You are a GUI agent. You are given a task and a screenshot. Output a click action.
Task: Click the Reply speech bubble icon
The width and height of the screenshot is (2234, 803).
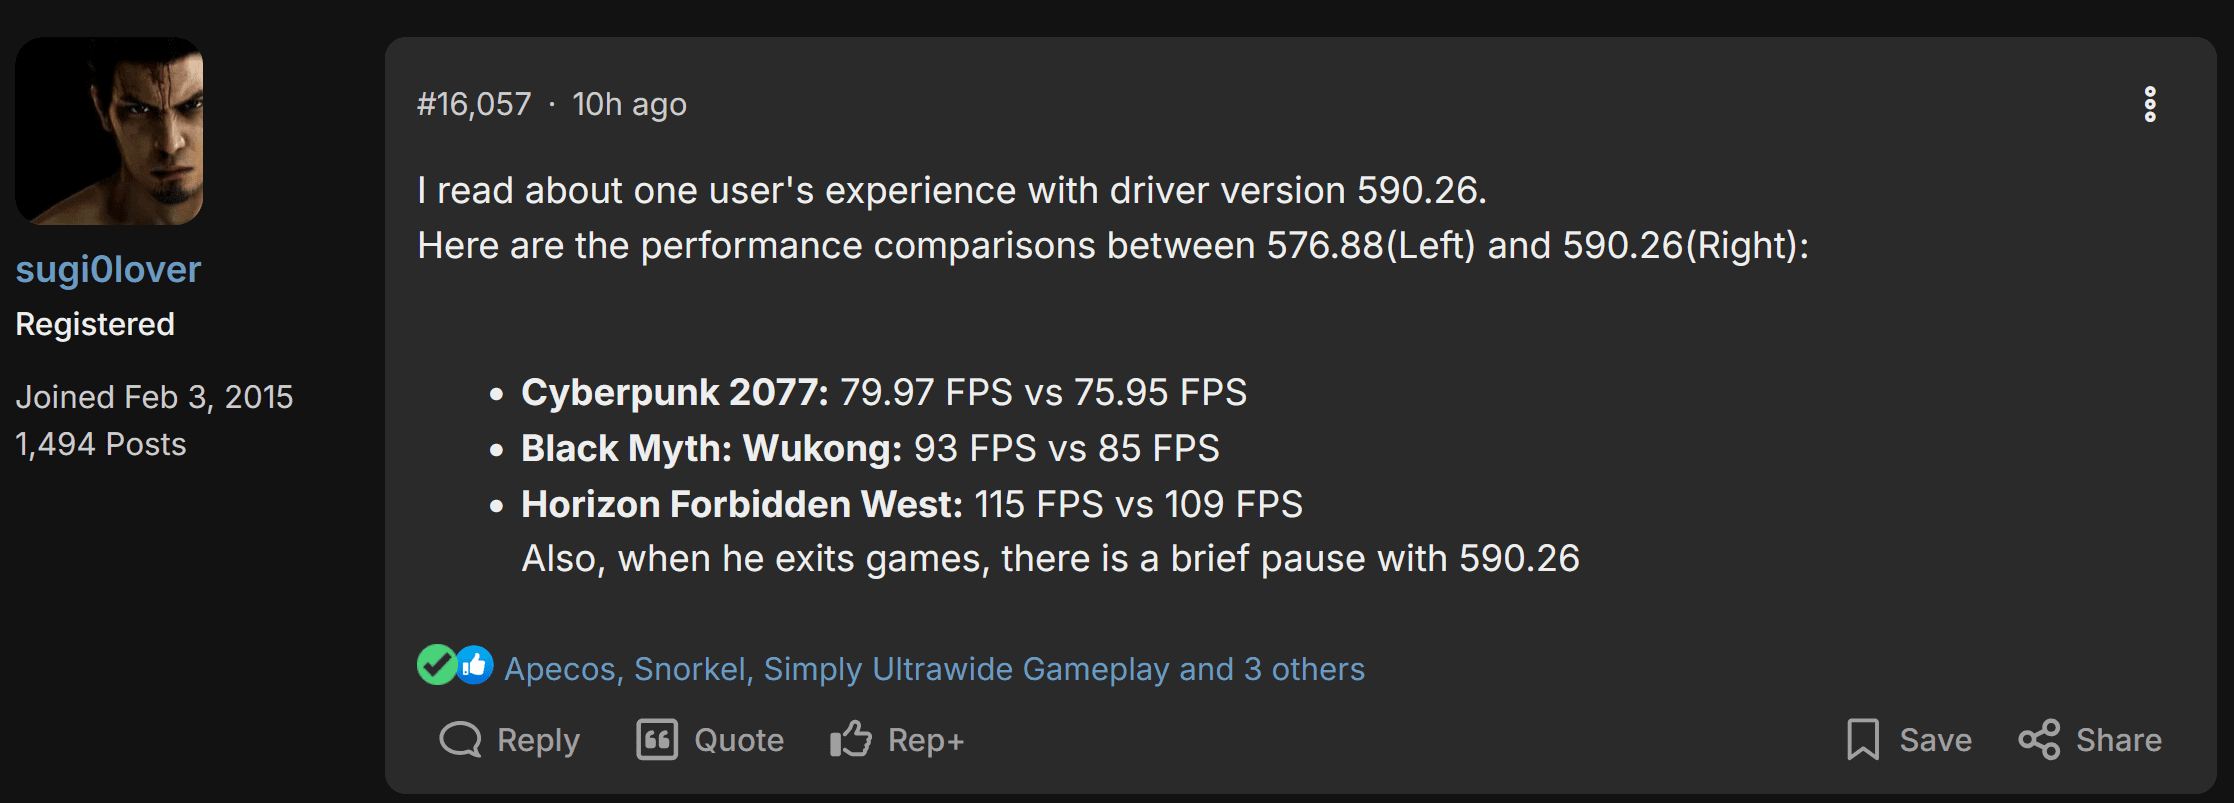(460, 740)
